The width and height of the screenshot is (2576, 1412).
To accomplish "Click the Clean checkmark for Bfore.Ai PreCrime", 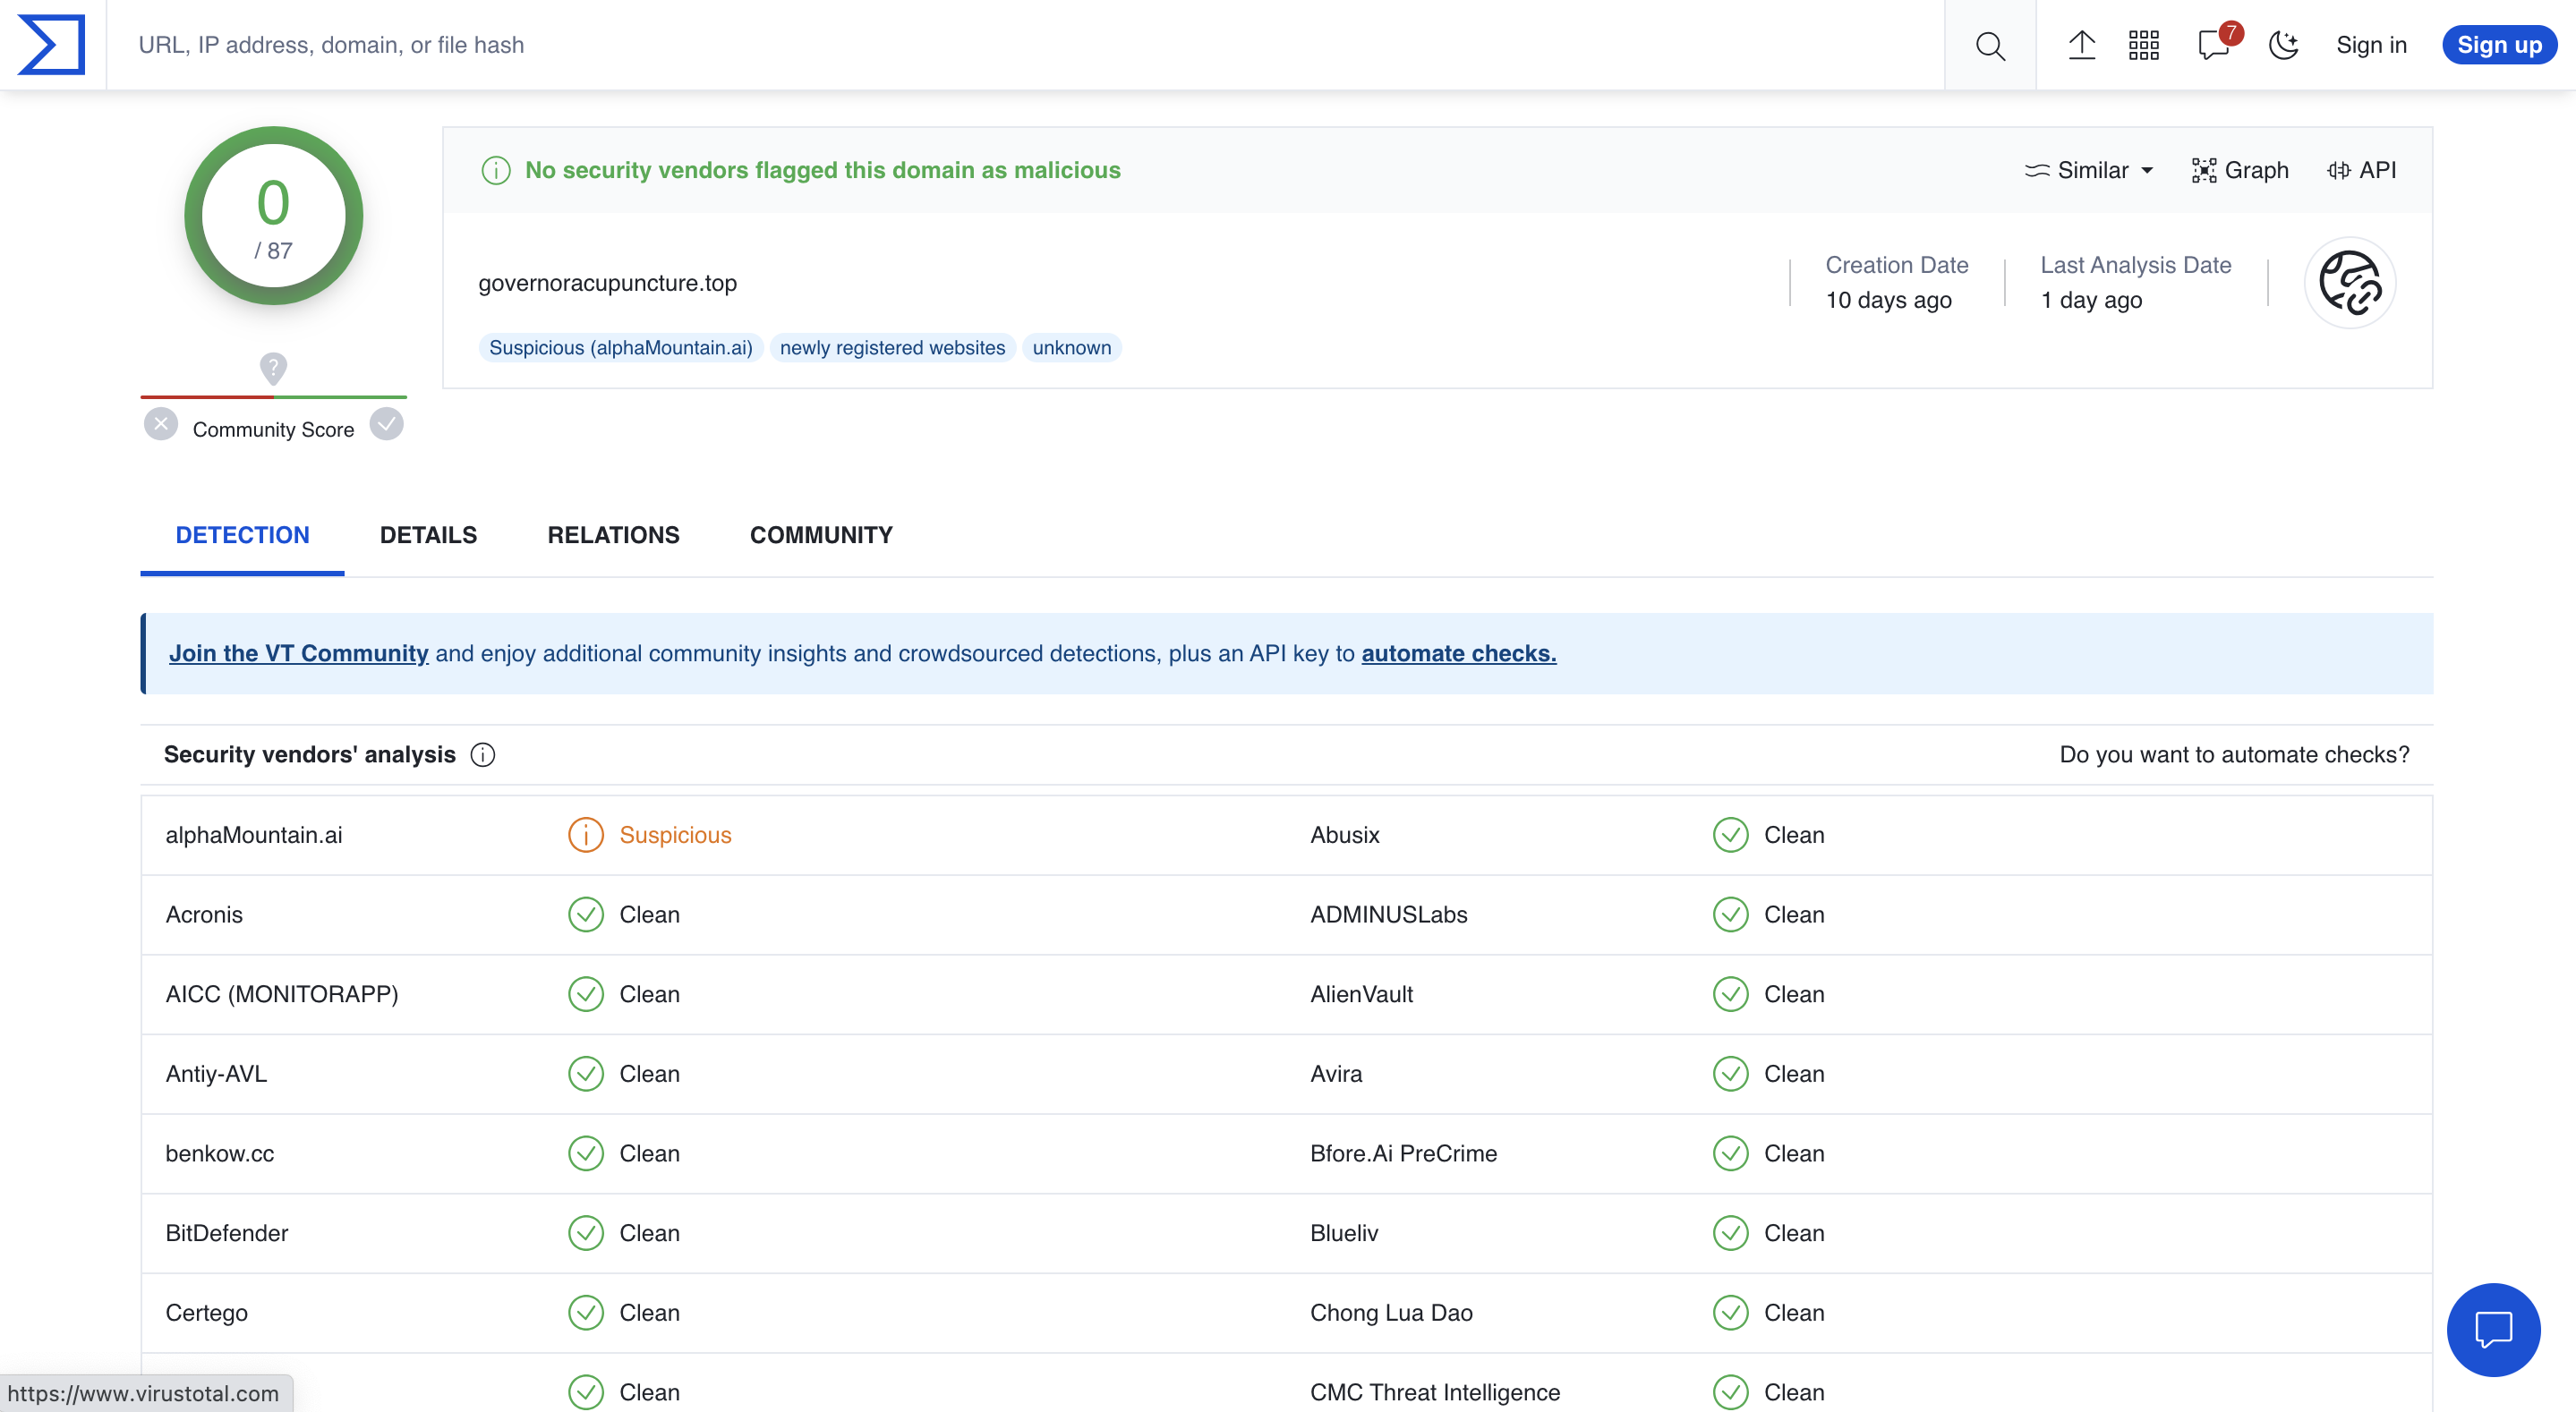I will [1730, 1154].
